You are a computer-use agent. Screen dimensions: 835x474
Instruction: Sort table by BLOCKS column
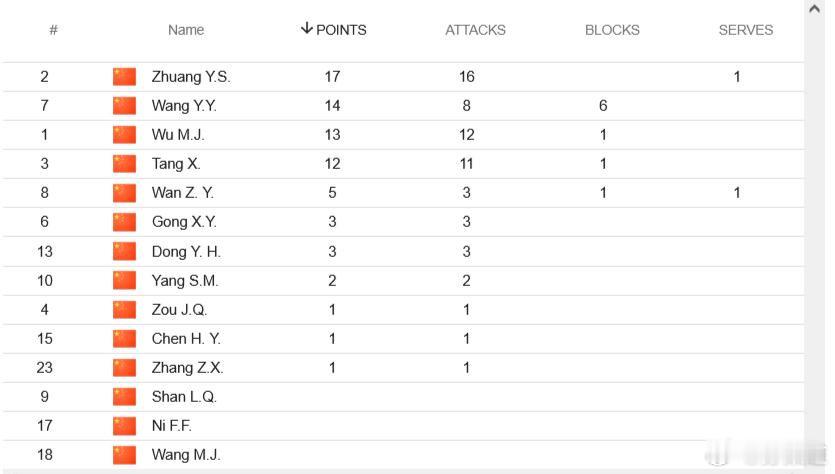pyautogui.click(x=612, y=30)
